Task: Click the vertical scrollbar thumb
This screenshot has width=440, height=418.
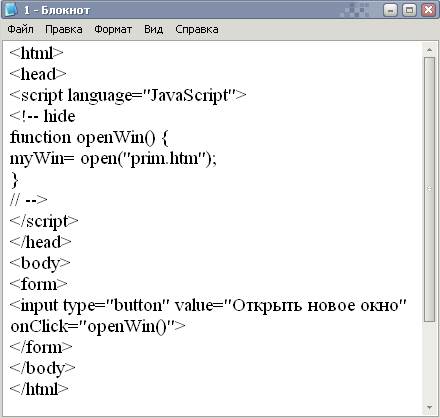Action: click(x=429, y=189)
